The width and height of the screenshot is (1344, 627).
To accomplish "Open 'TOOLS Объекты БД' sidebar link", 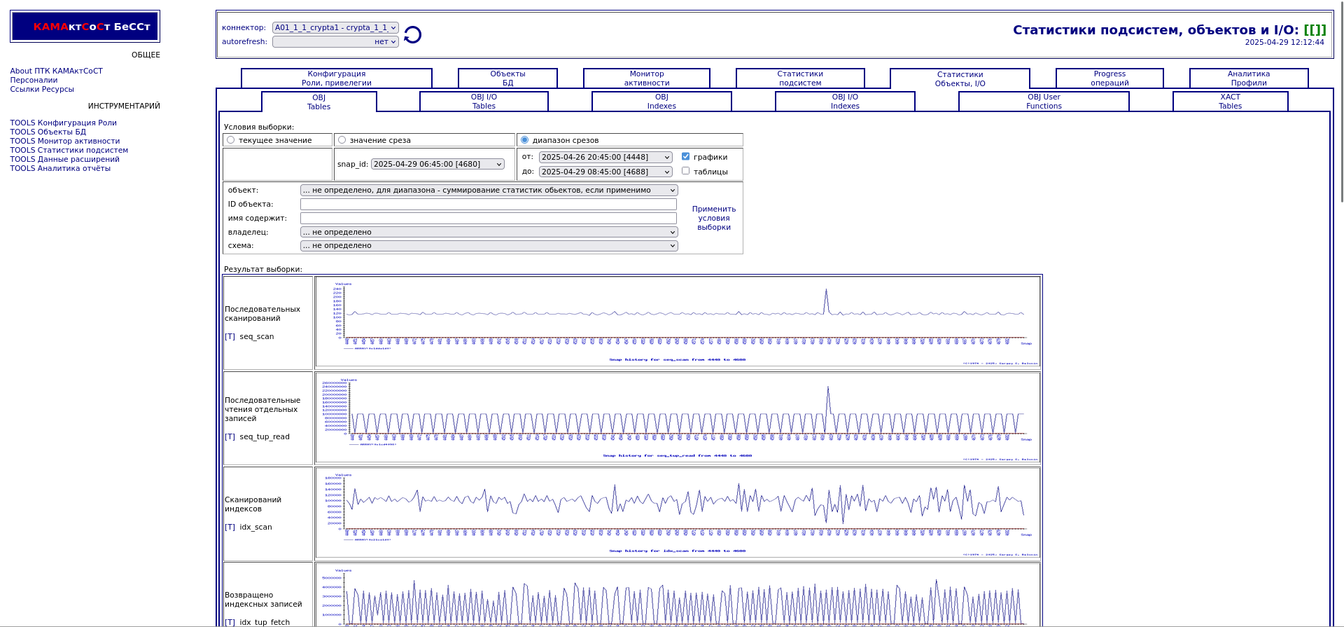I will pos(48,132).
